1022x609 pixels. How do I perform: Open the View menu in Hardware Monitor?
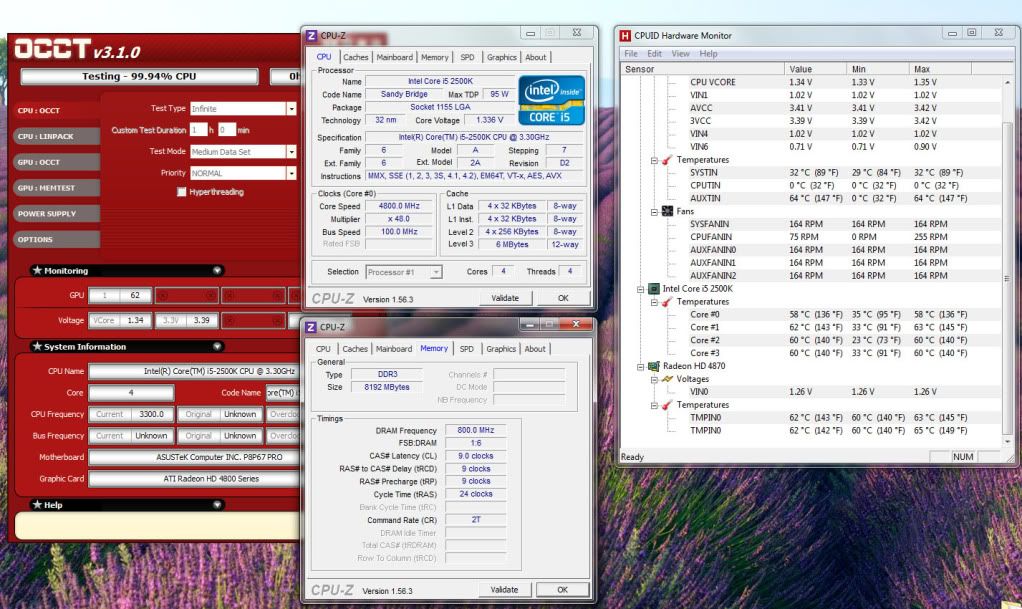point(680,53)
